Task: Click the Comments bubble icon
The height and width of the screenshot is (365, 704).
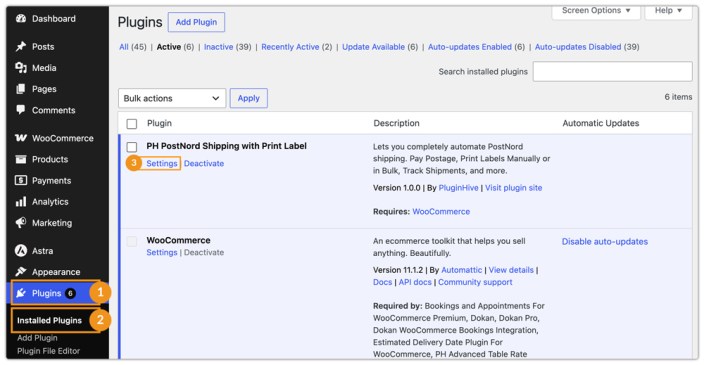Action: tap(21, 110)
